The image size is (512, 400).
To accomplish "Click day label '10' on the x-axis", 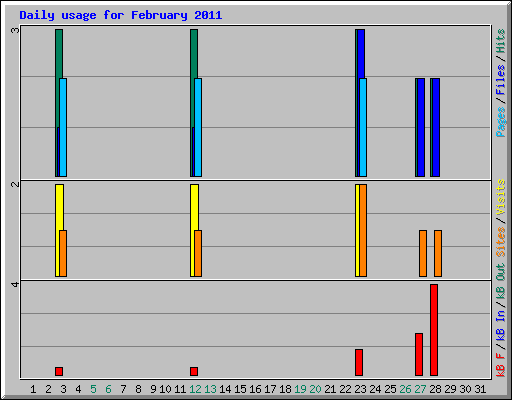I will click(x=165, y=389).
